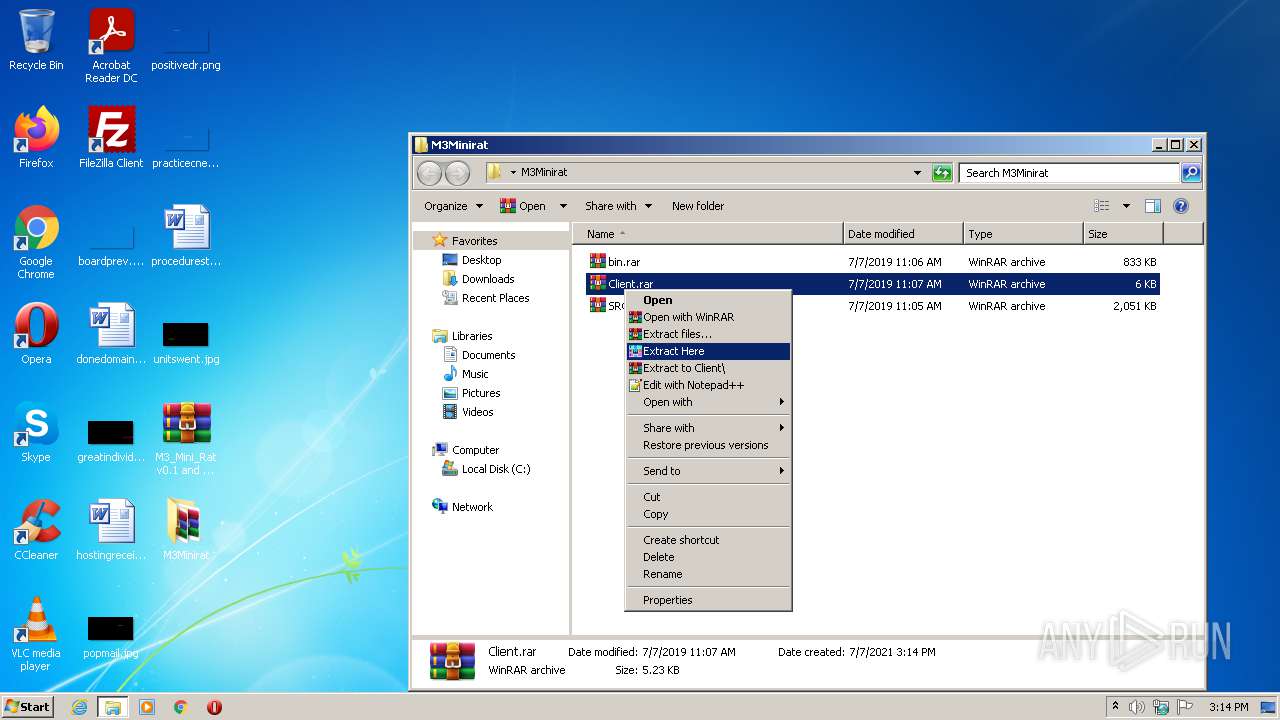The height and width of the screenshot is (720, 1280).
Task: Open Windows Media Player taskbar icon
Action: point(147,707)
